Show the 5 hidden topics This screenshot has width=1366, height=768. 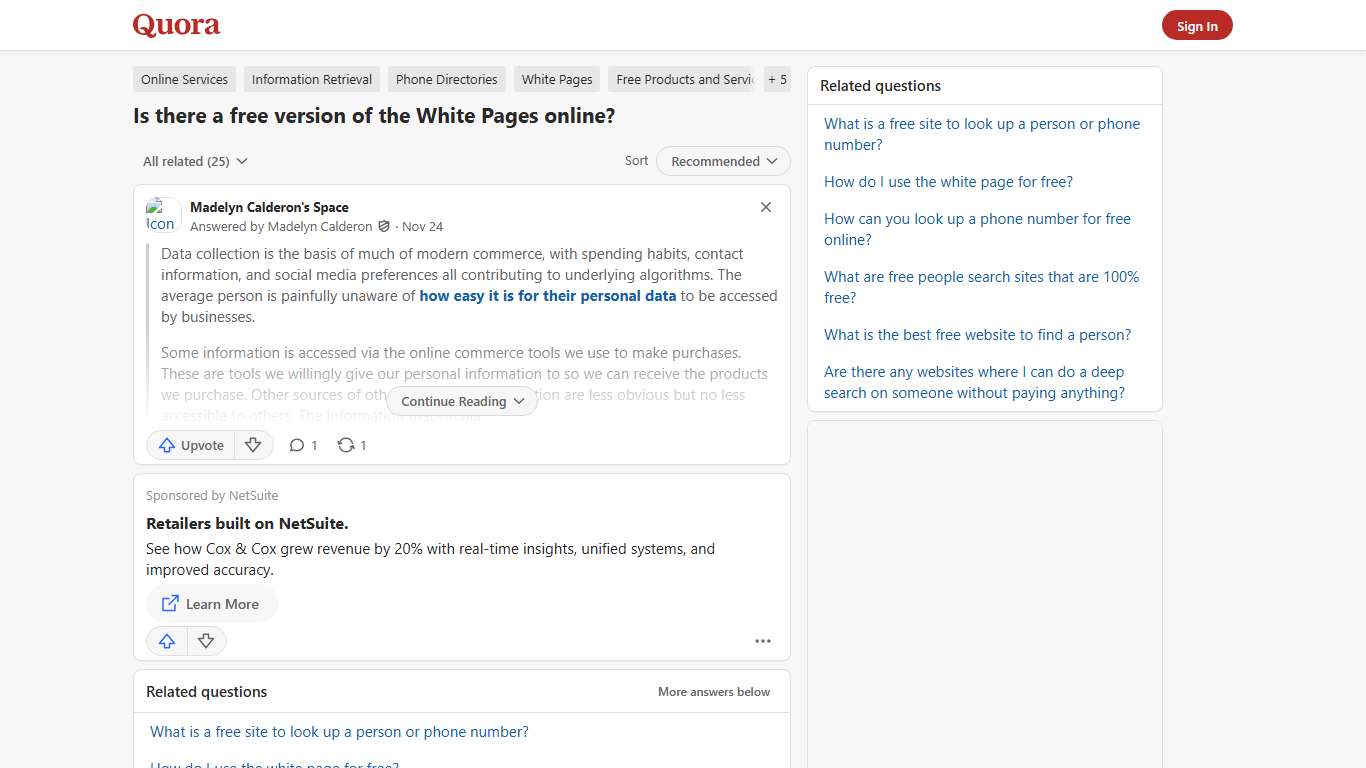[x=777, y=79]
